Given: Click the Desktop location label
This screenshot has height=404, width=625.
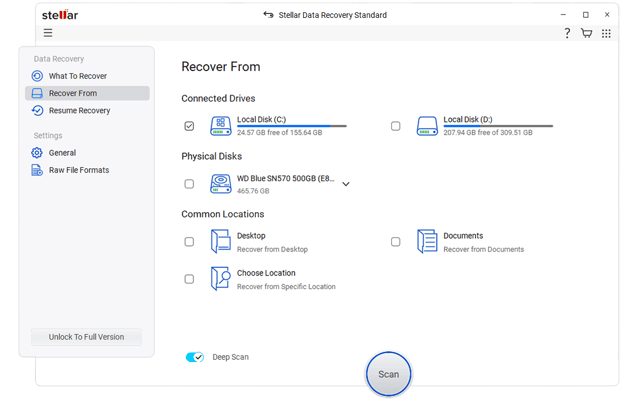Looking at the screenshot, I should tap(251, 235).
